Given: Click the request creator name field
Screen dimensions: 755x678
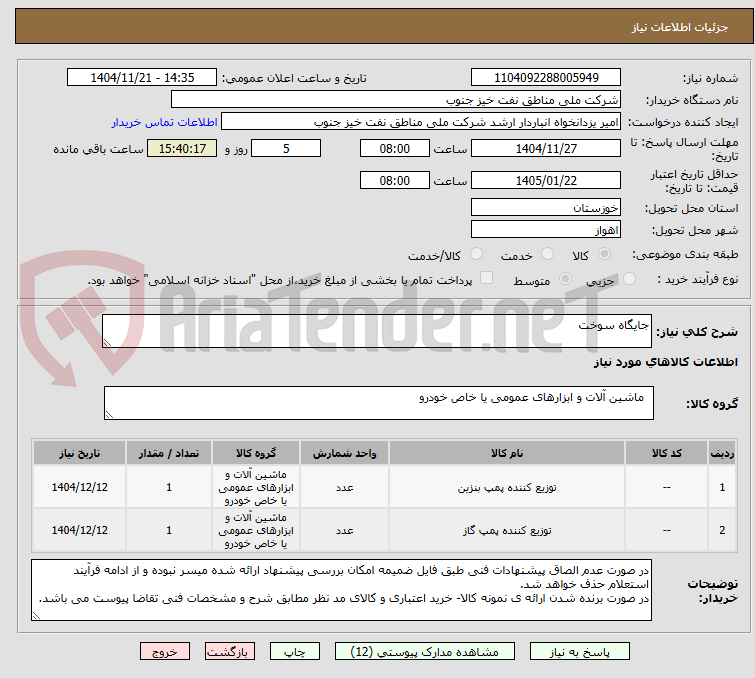Looking at the screenshot, I should click(x=421, y=122).
